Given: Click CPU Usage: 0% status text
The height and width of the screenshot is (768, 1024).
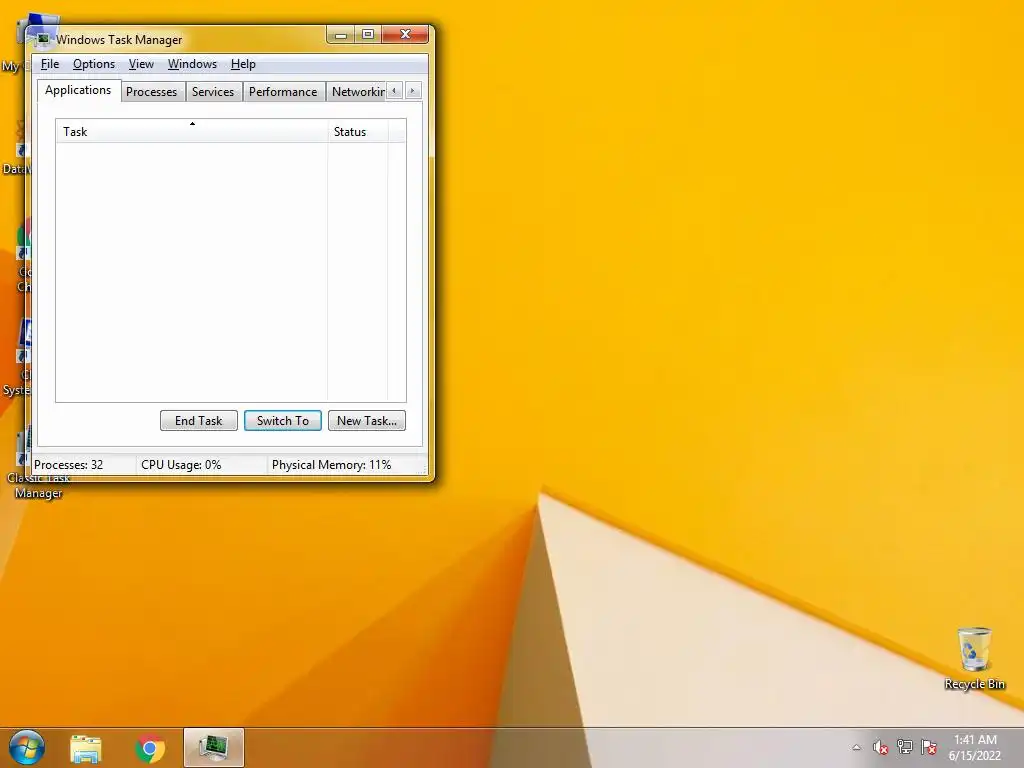Looking at the screenshot, I should [181, 465].
